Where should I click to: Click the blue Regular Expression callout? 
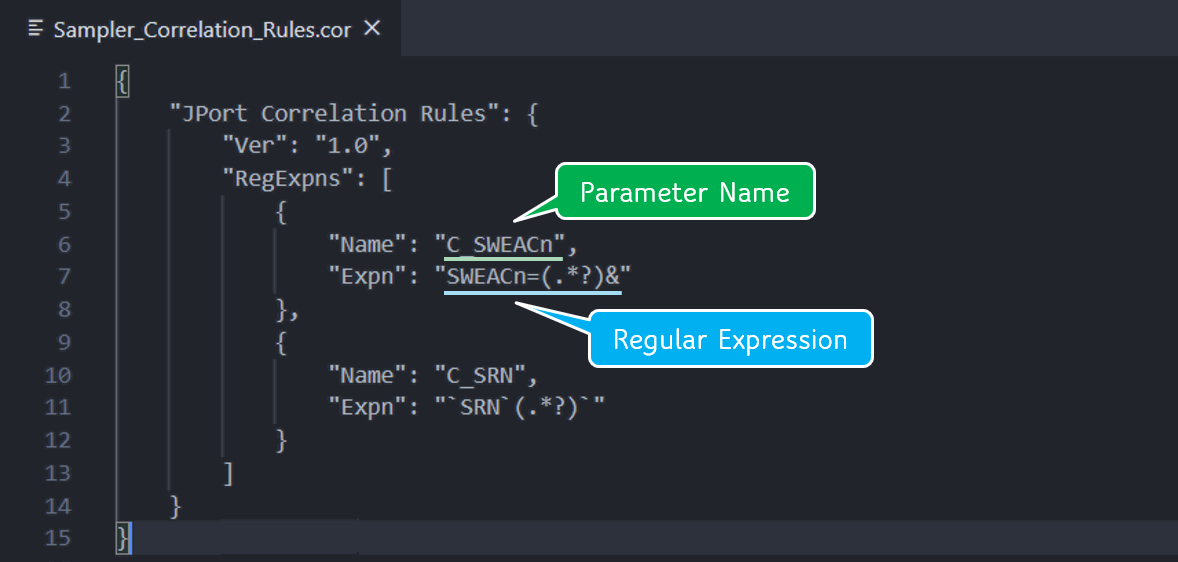729,340
